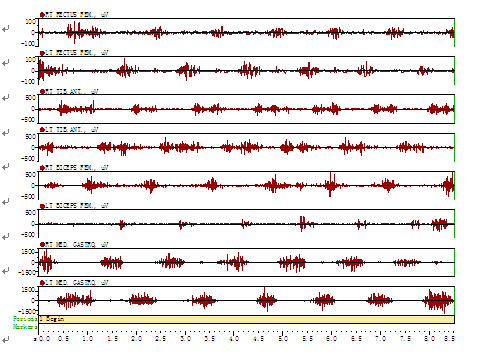The width and height of the screenshot is (489, 362).
Task: Click the LT MED. GASTRO EMG waveform trace
Action: point(246,301)
